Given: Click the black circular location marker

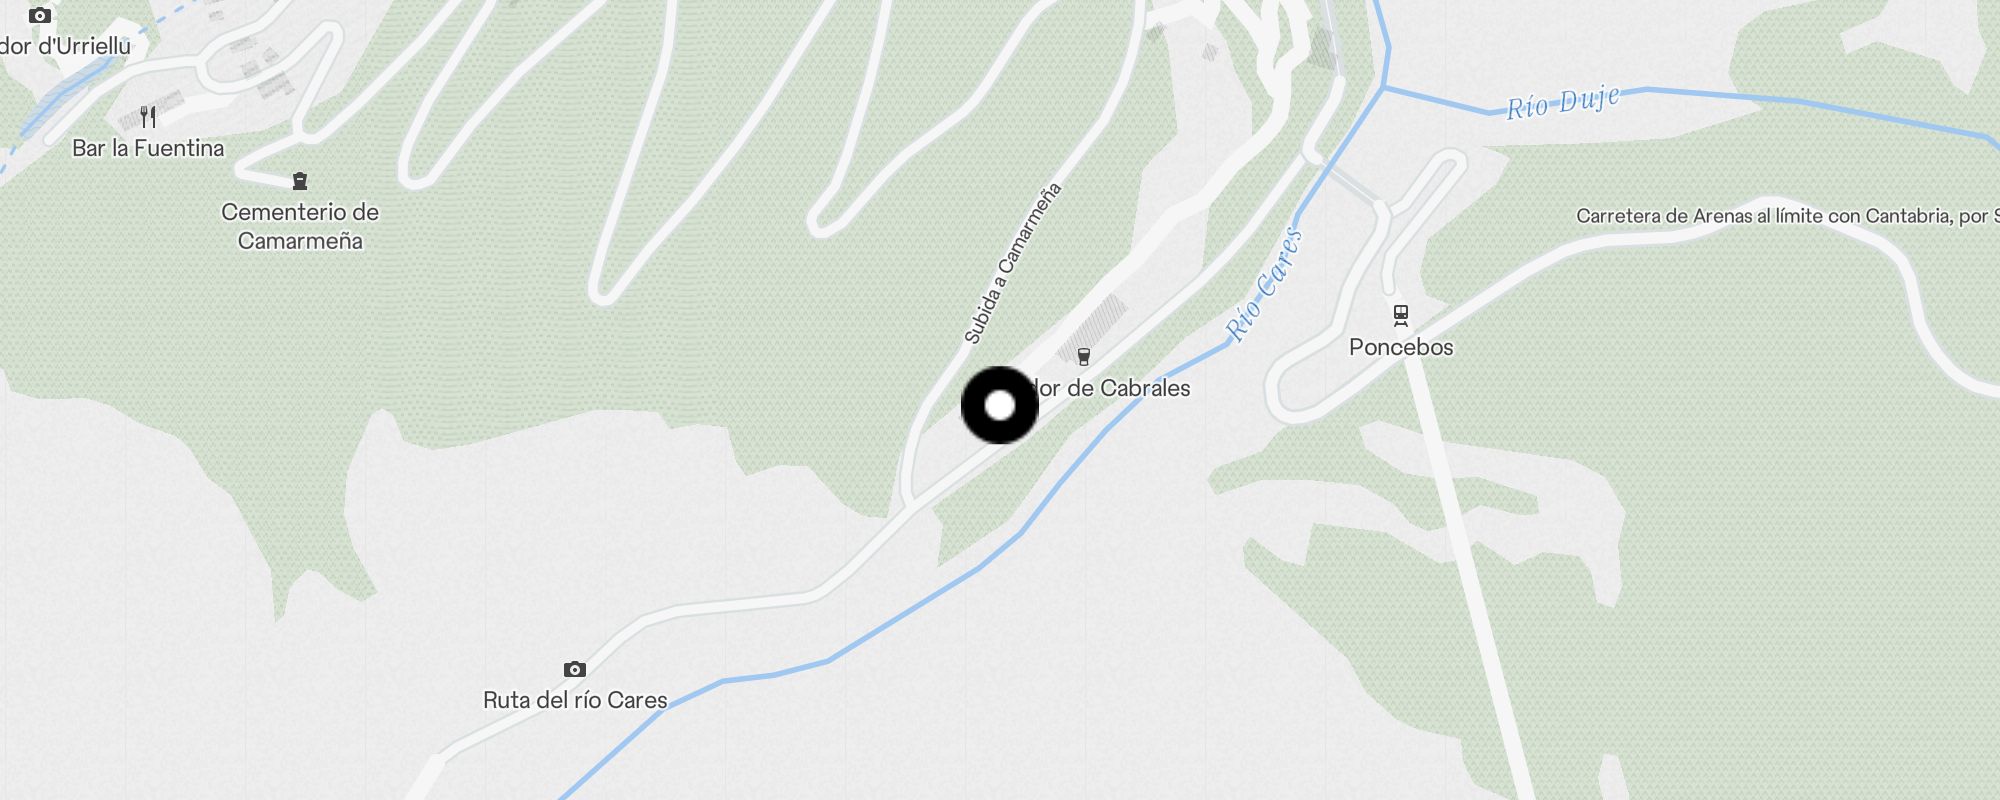Looking at the screenshot, I should coord(1000,406).
